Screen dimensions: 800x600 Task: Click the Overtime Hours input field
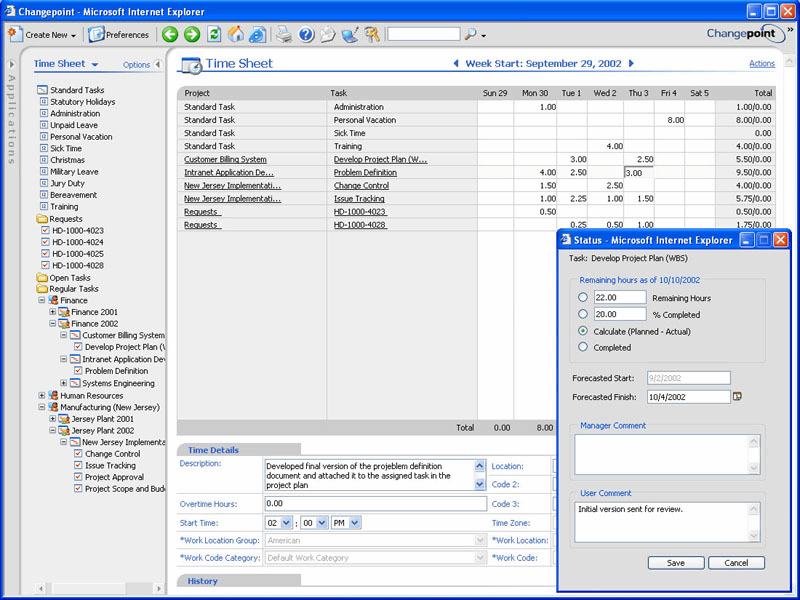(x=376, y=504)
